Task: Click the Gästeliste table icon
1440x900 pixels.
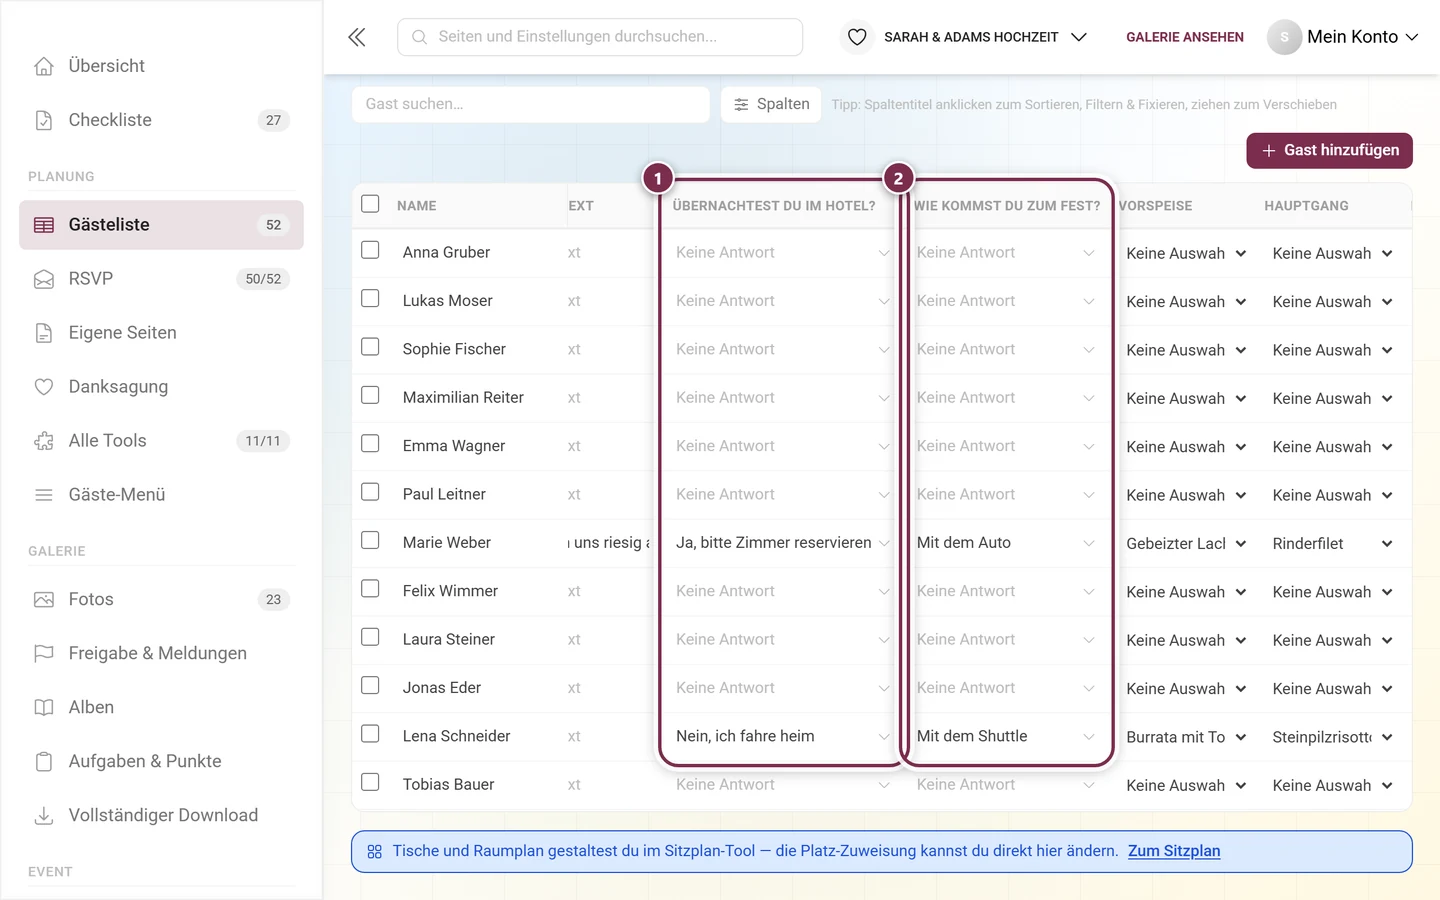Action: coord(44,225)
